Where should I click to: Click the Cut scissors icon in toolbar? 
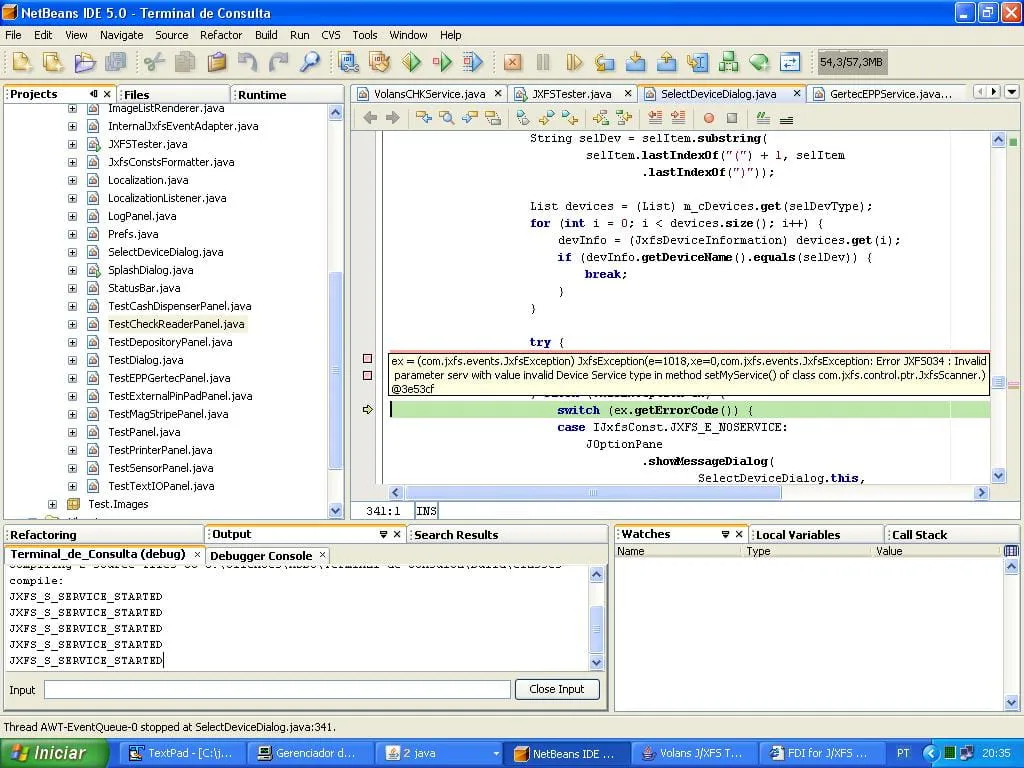(x=154, y=62)
